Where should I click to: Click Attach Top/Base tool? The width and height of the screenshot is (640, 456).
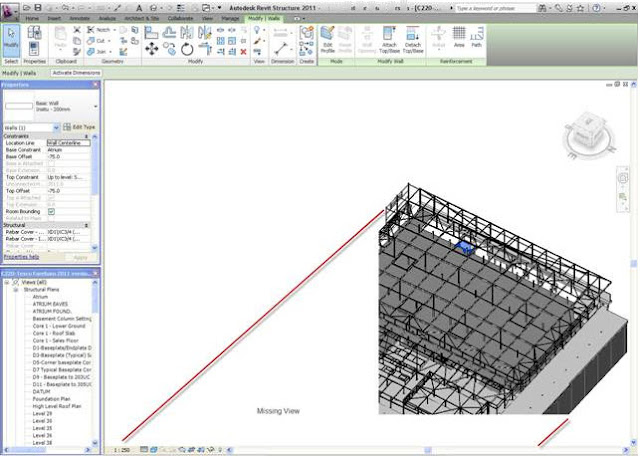[x=389, y=40]
